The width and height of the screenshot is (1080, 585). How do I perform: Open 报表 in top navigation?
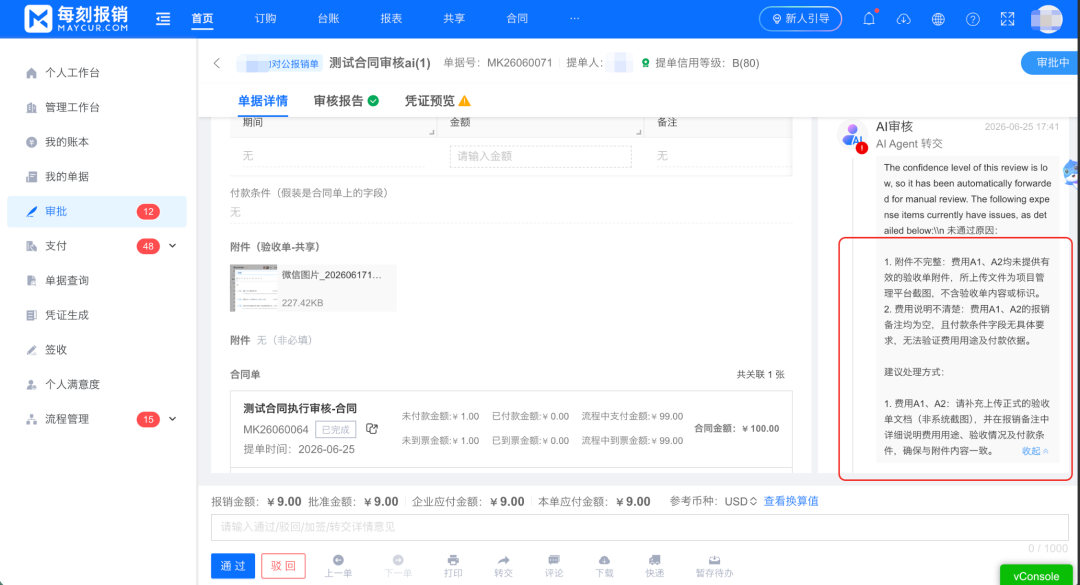click(x=391, y=19)
